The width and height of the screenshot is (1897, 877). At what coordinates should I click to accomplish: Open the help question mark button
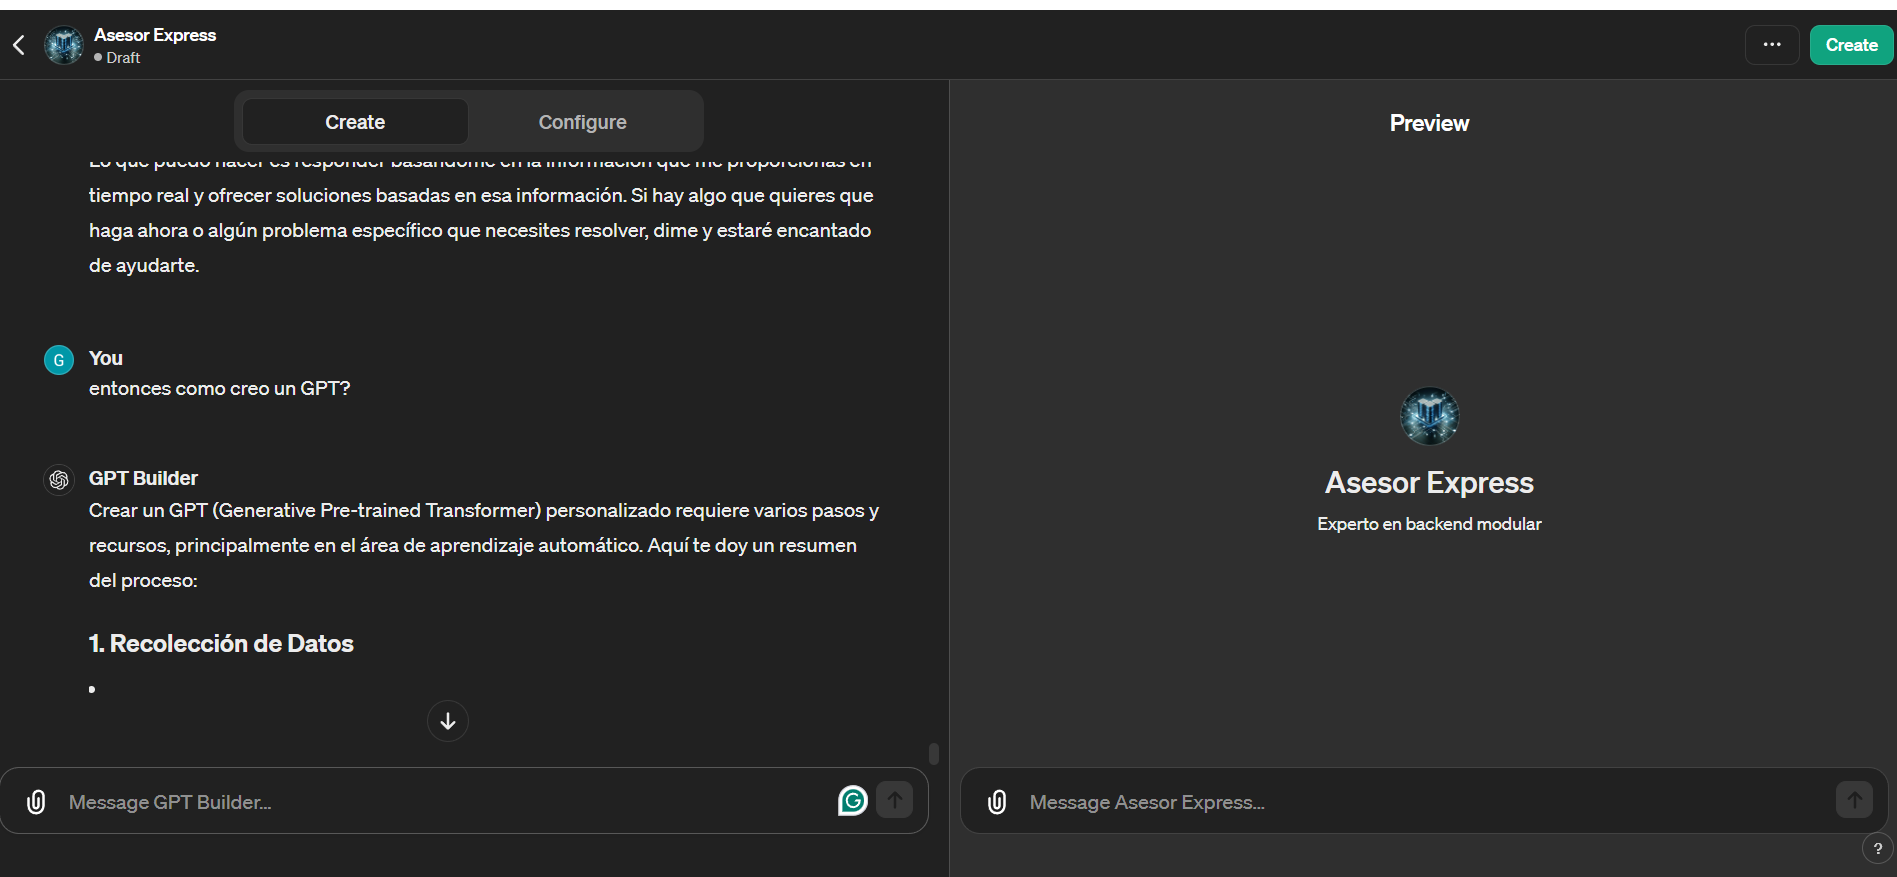[x=1877, y=849]
